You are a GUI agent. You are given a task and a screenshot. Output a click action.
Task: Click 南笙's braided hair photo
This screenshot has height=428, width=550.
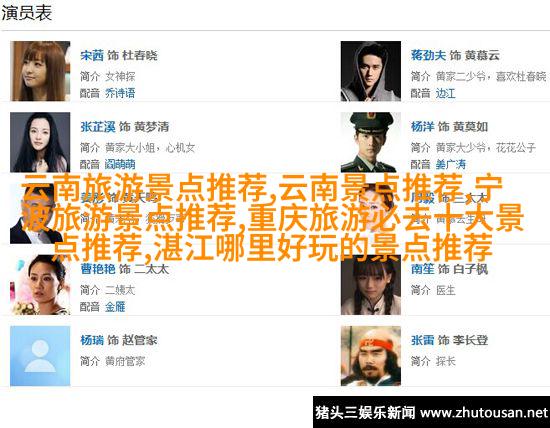click(x=371, y=285)
